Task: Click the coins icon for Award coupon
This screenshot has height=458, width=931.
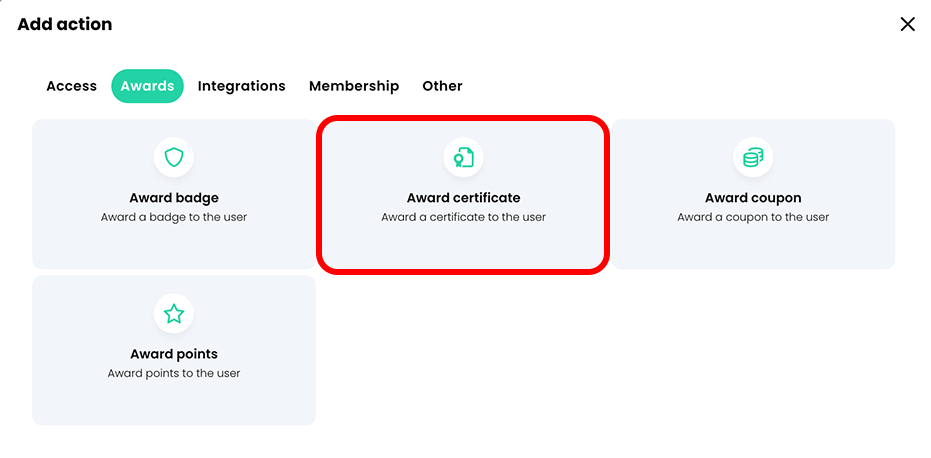Action: point(753,157)
